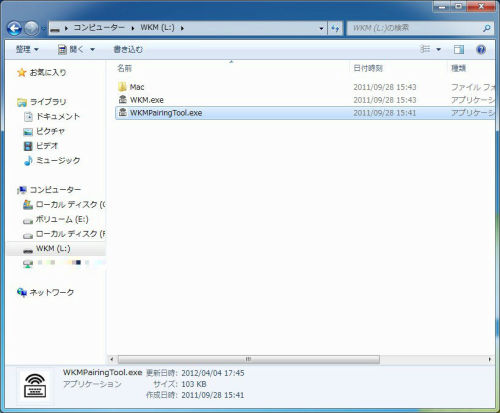Open the address bar history dropdown
The width and height of the screenshot is (500, 413).
coord(321,28)
